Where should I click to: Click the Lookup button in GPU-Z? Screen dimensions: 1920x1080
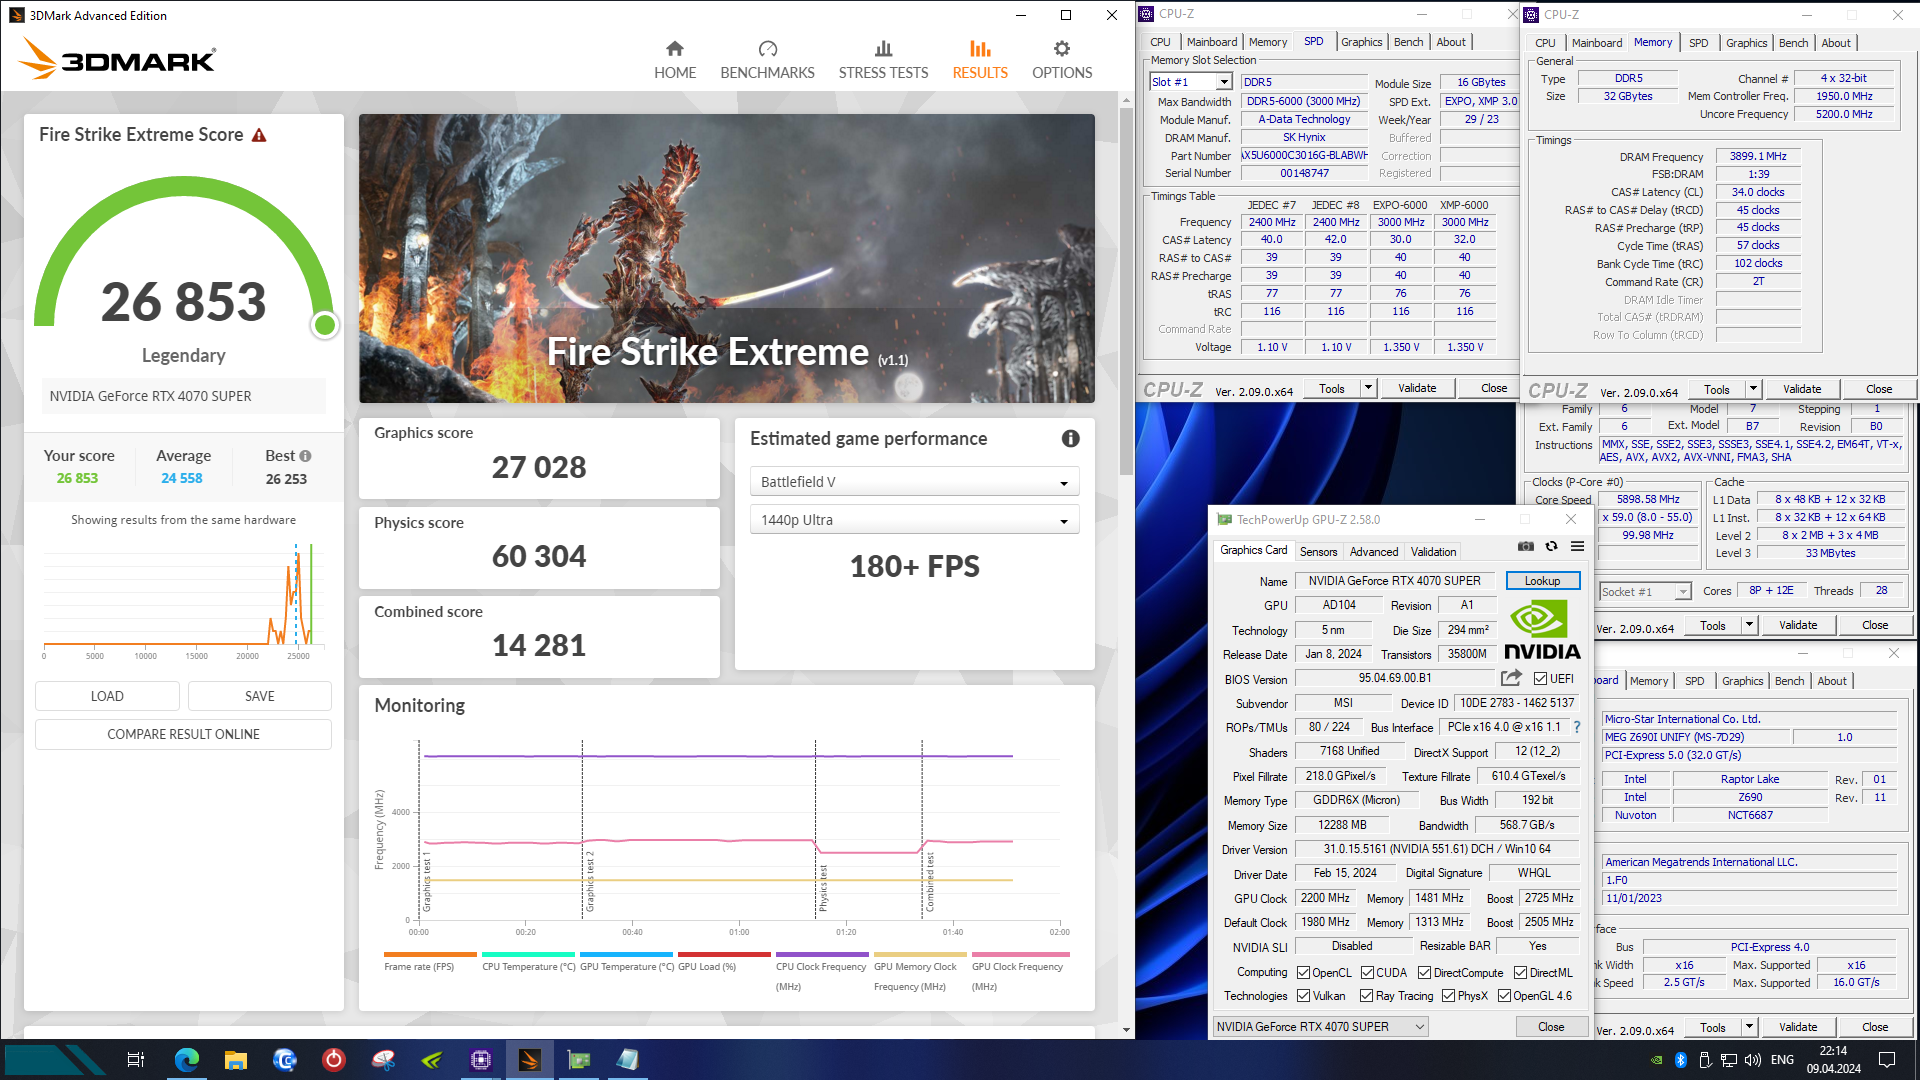click(x=1542, y=581)
